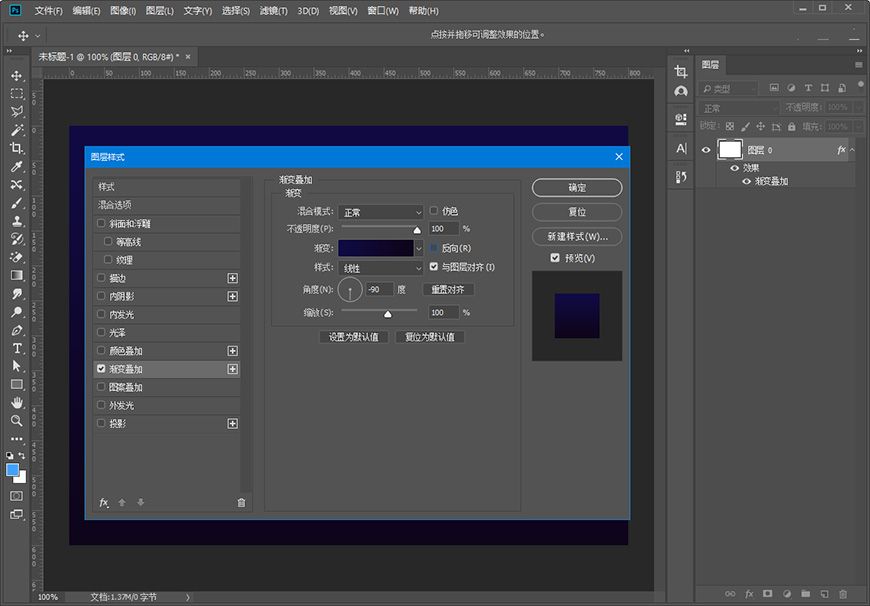
Task: Toggle the 仿色 checkbox
Action: coord(434,210)
